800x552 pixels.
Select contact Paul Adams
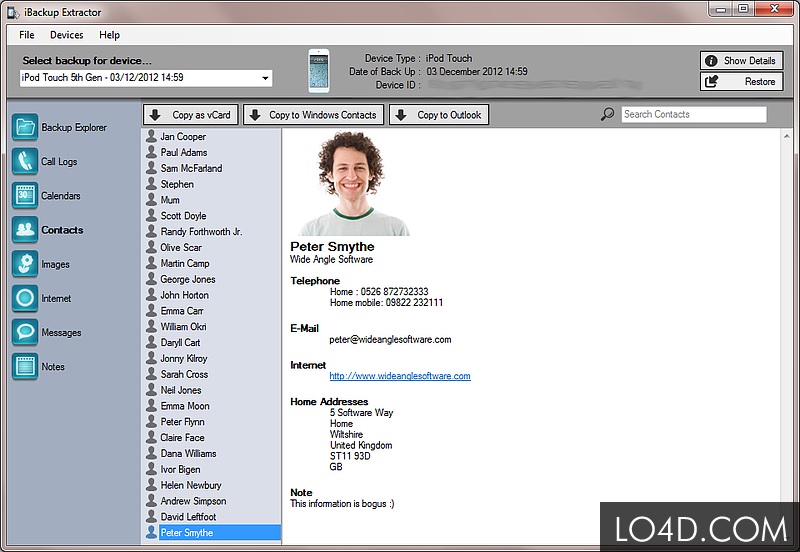coord(184,152)
